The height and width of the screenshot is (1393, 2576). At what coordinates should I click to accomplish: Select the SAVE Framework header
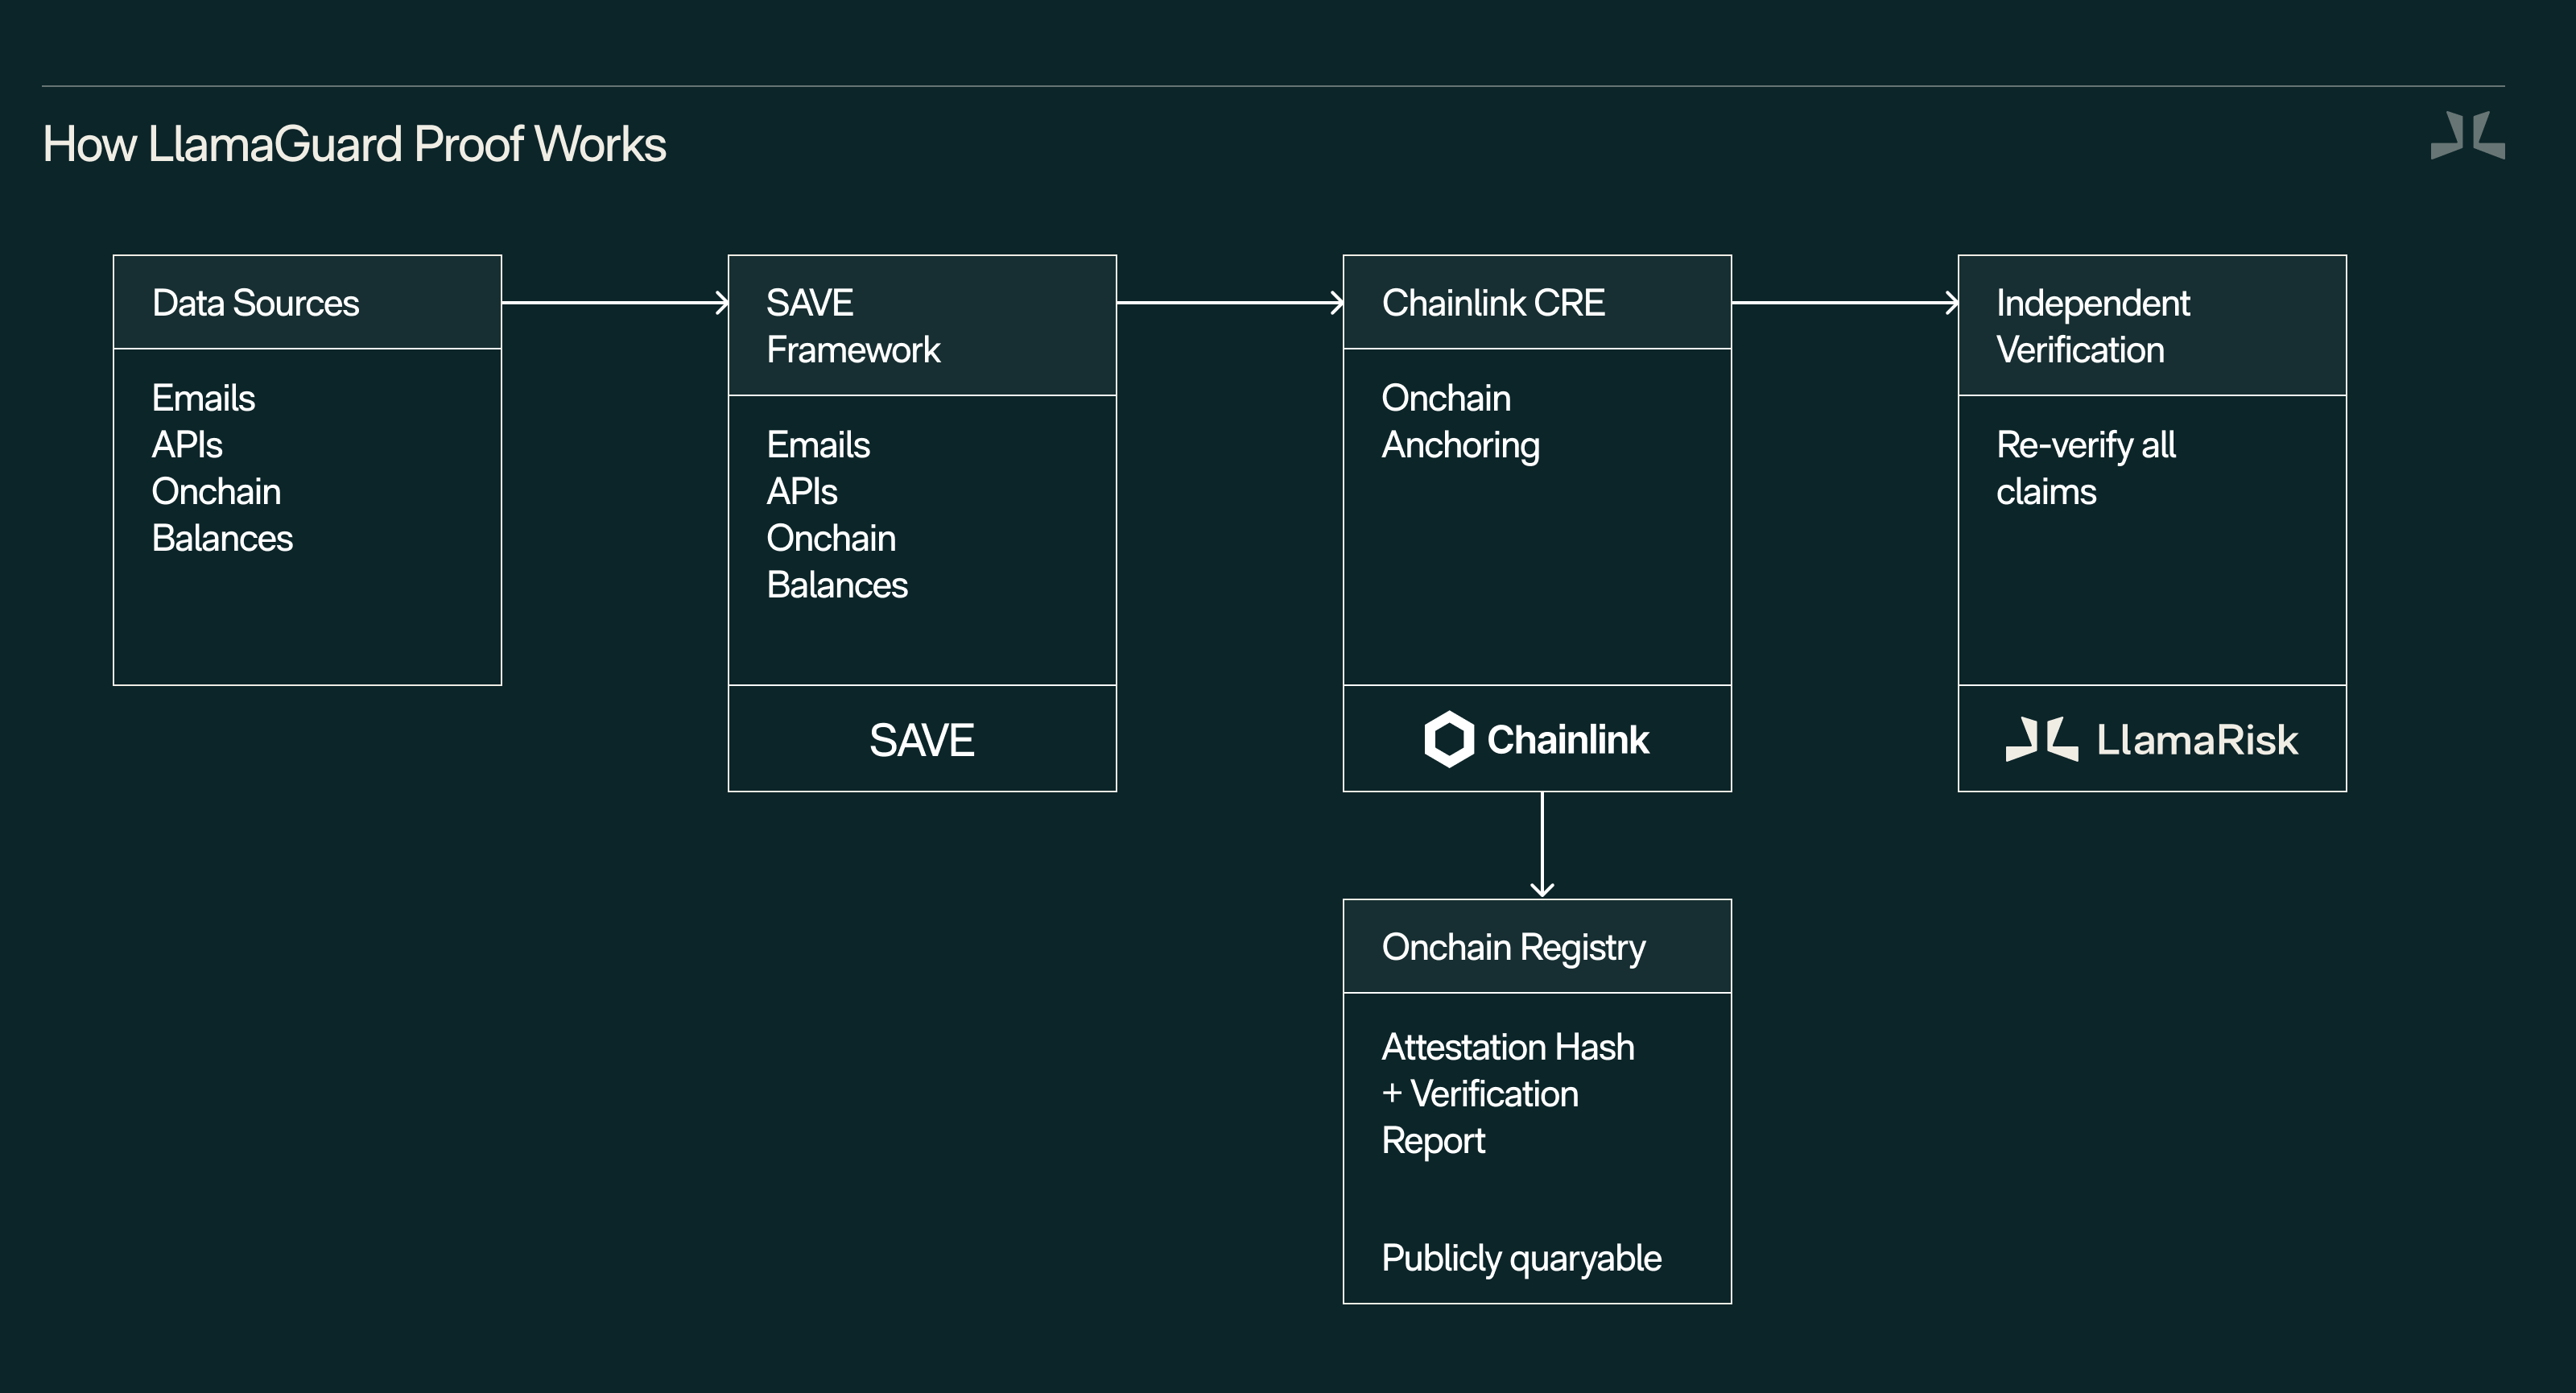(853, 326)
